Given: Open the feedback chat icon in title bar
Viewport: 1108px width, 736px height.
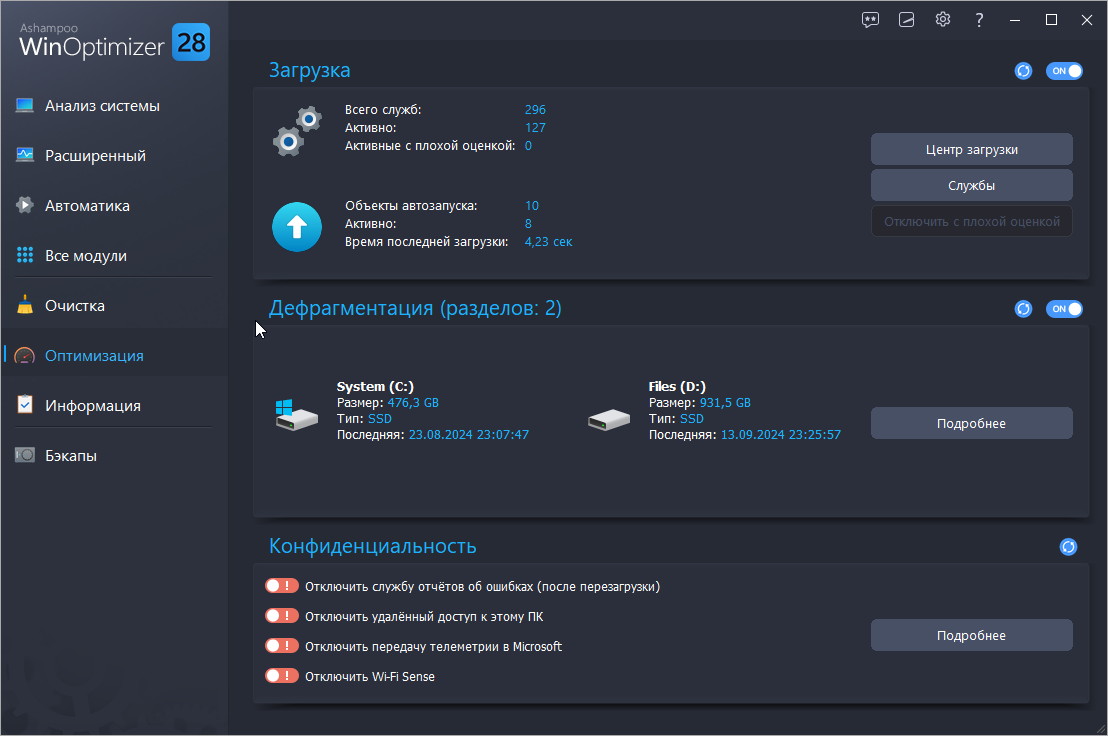Looking at the screenshot, I should coord(870,20).
